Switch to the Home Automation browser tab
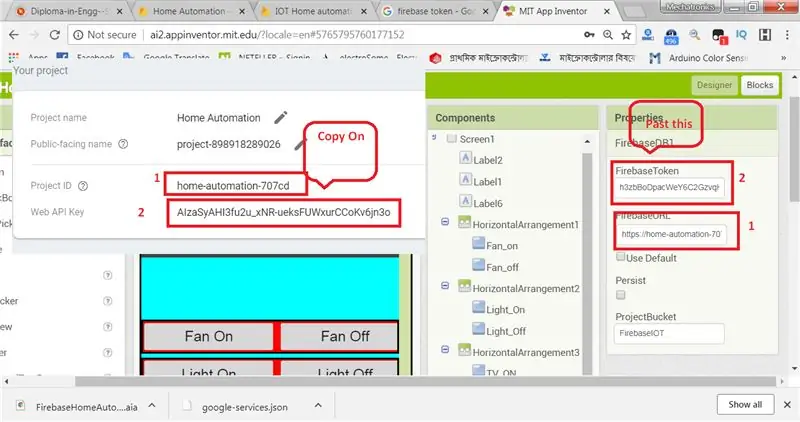 [192, 11]
